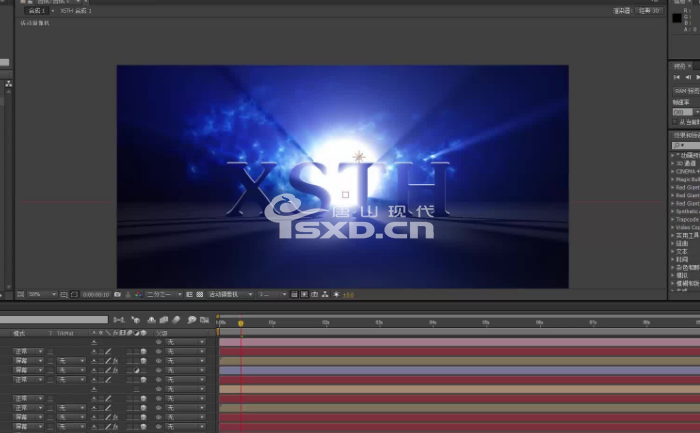Select the pink layer bar in timeline

tap(460, 342)
